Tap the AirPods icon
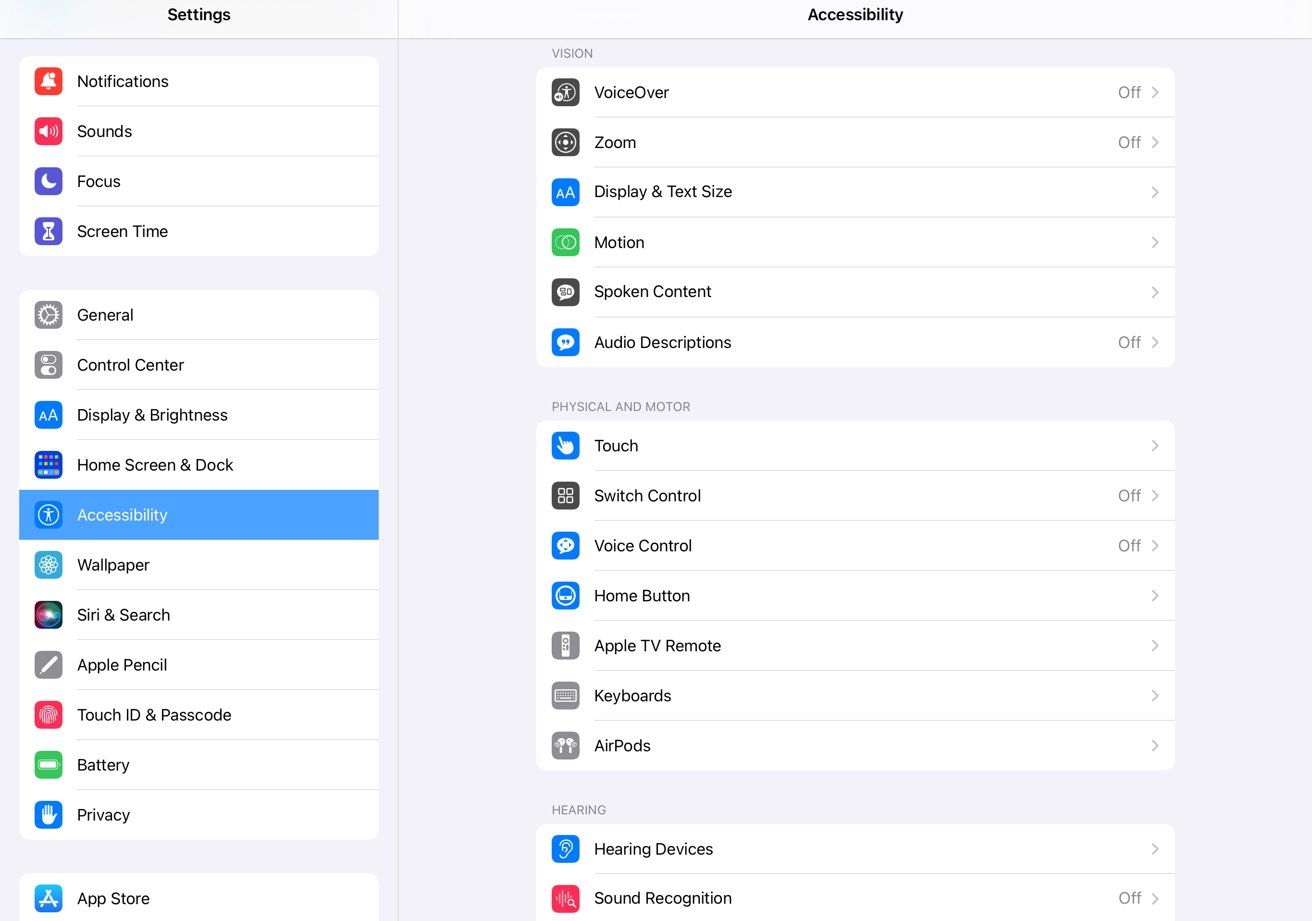Image resolution: width=1312 pixels, height=921 pixels. (565, 746)
